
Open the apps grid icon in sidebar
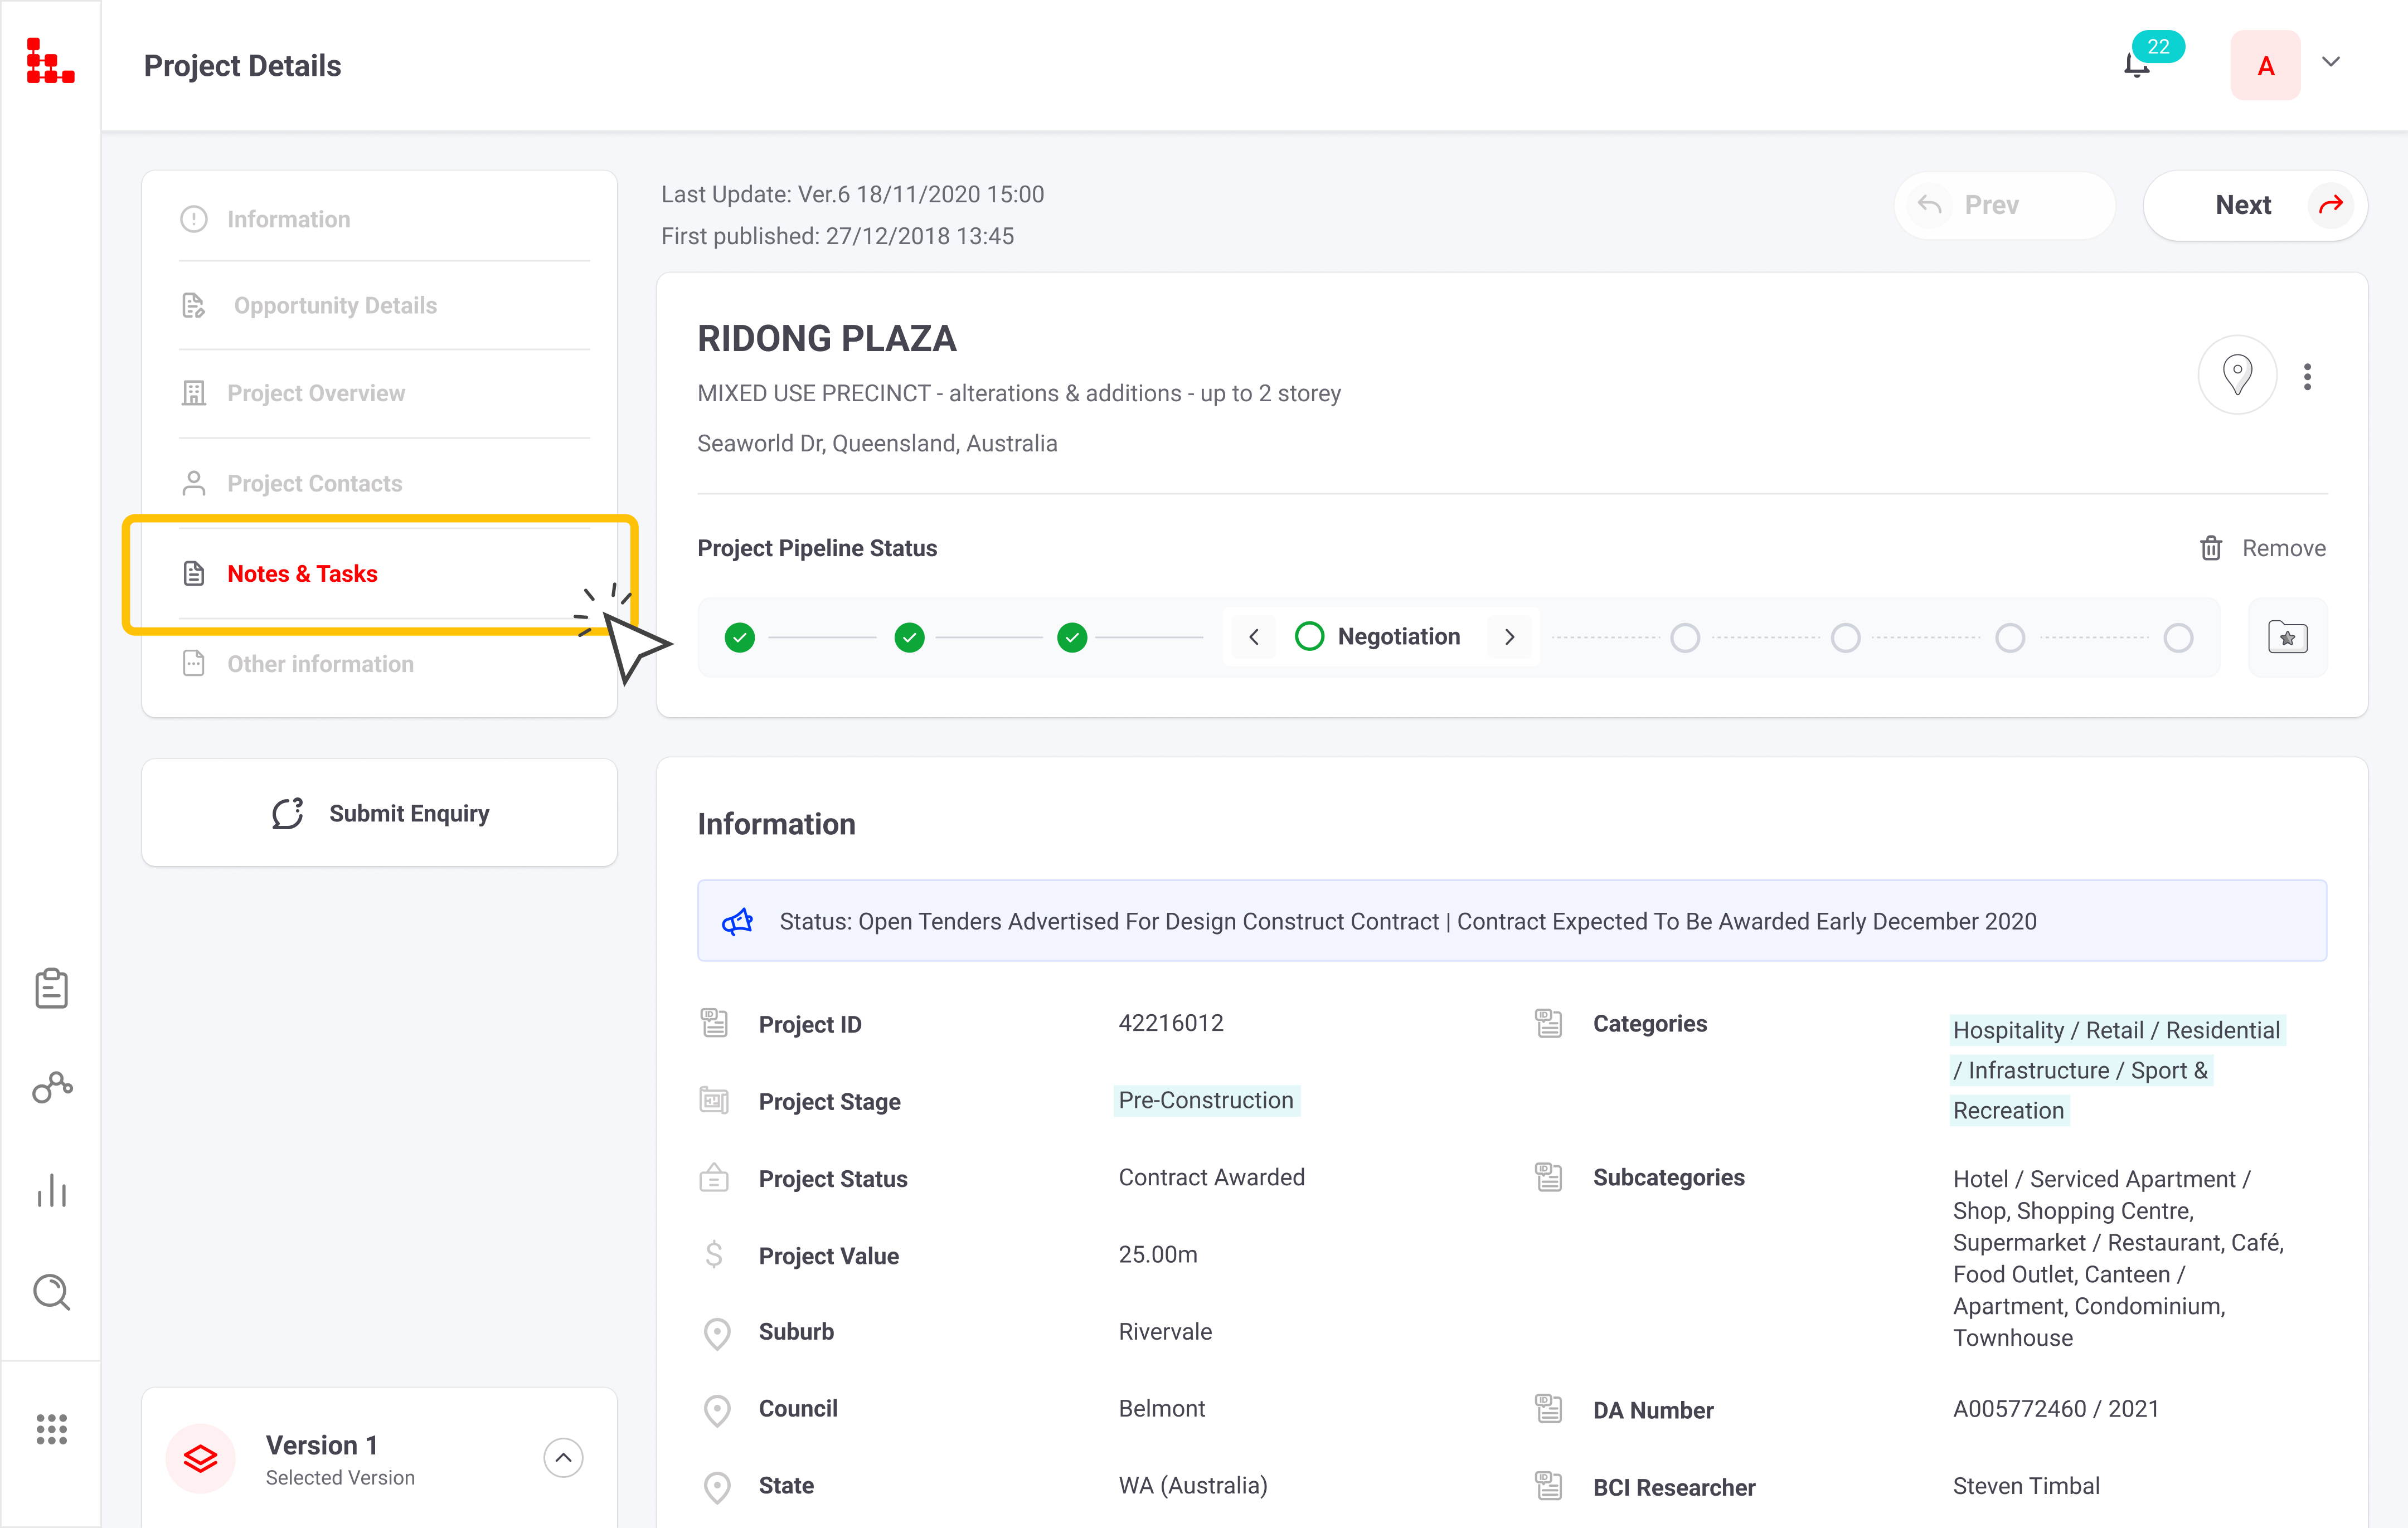point(51,1429)
